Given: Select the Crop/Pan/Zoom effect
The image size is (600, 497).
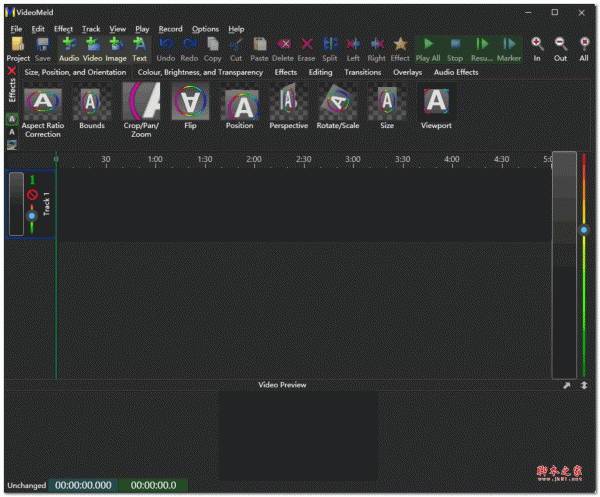Looking at the screenshot, I should tap(141, 110).
